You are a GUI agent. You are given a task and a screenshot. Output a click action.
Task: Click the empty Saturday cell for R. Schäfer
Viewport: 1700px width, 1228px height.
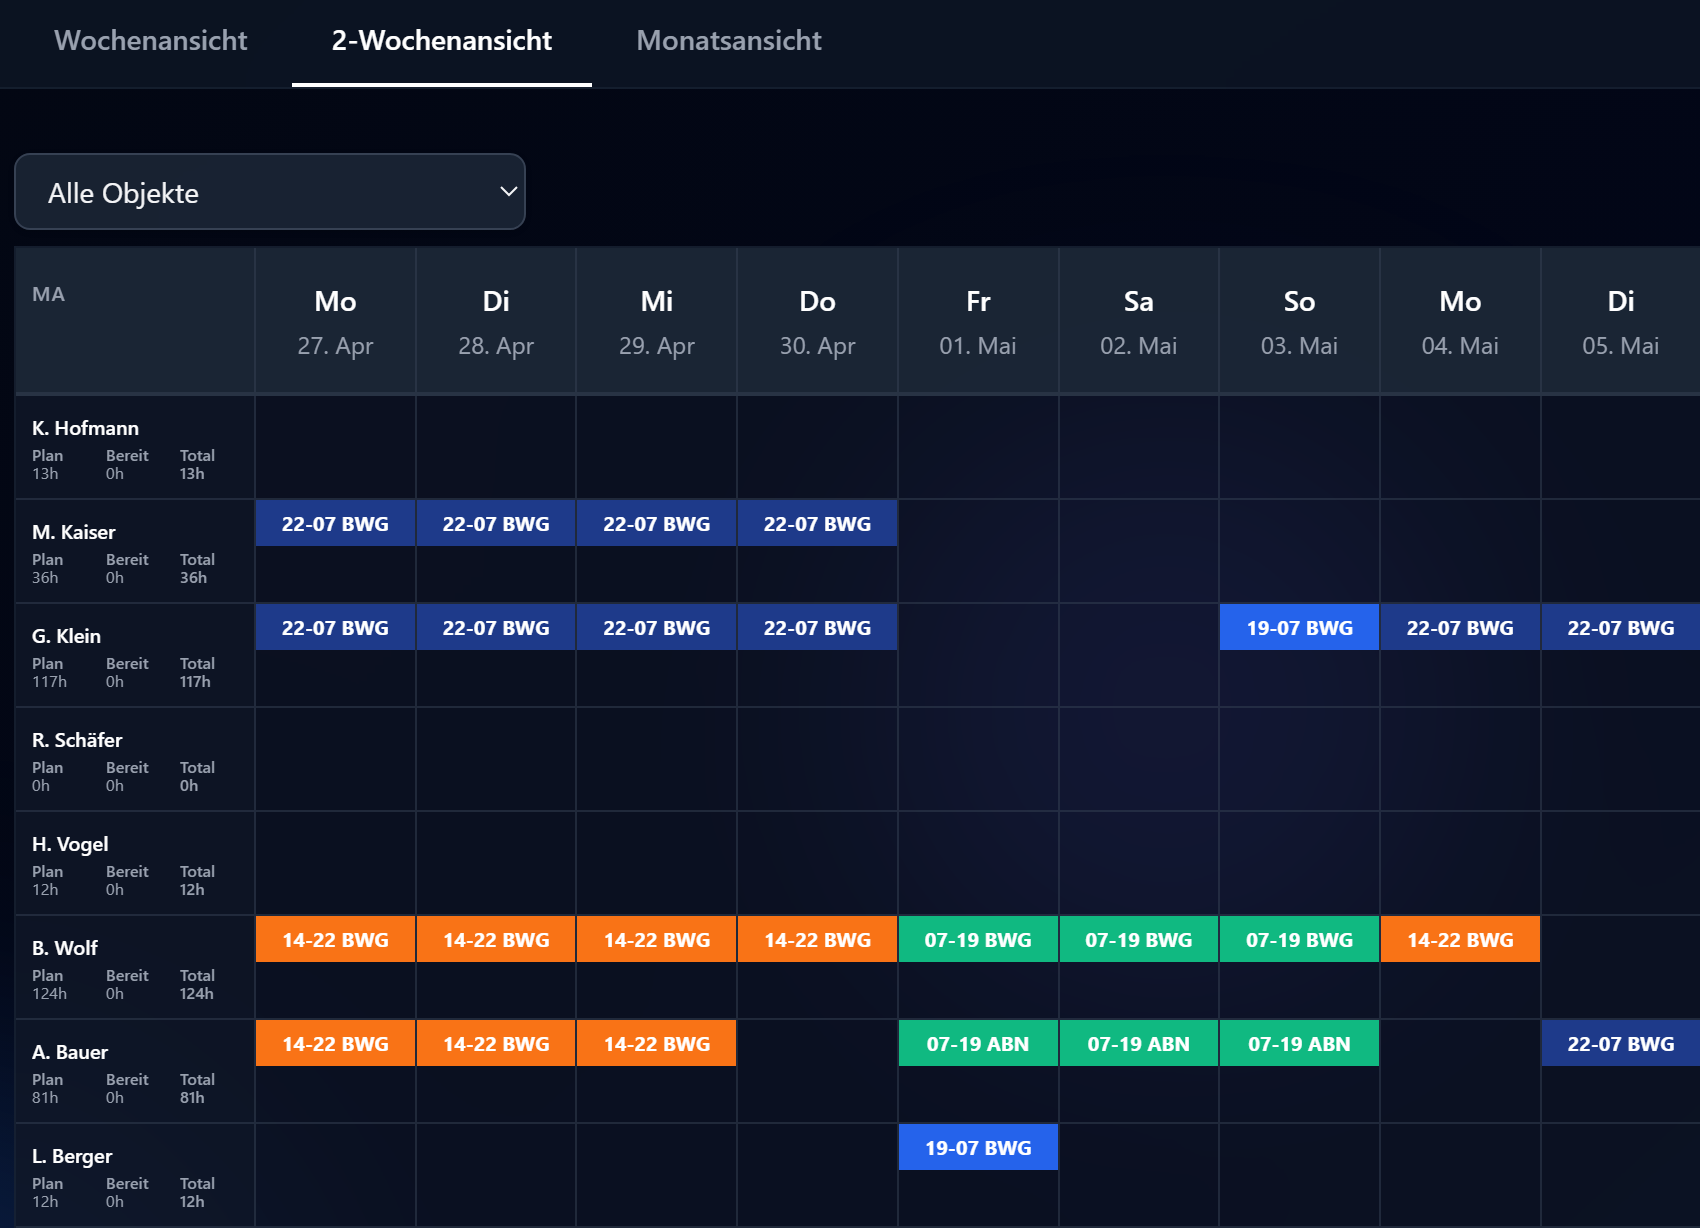coord(1138,759)
